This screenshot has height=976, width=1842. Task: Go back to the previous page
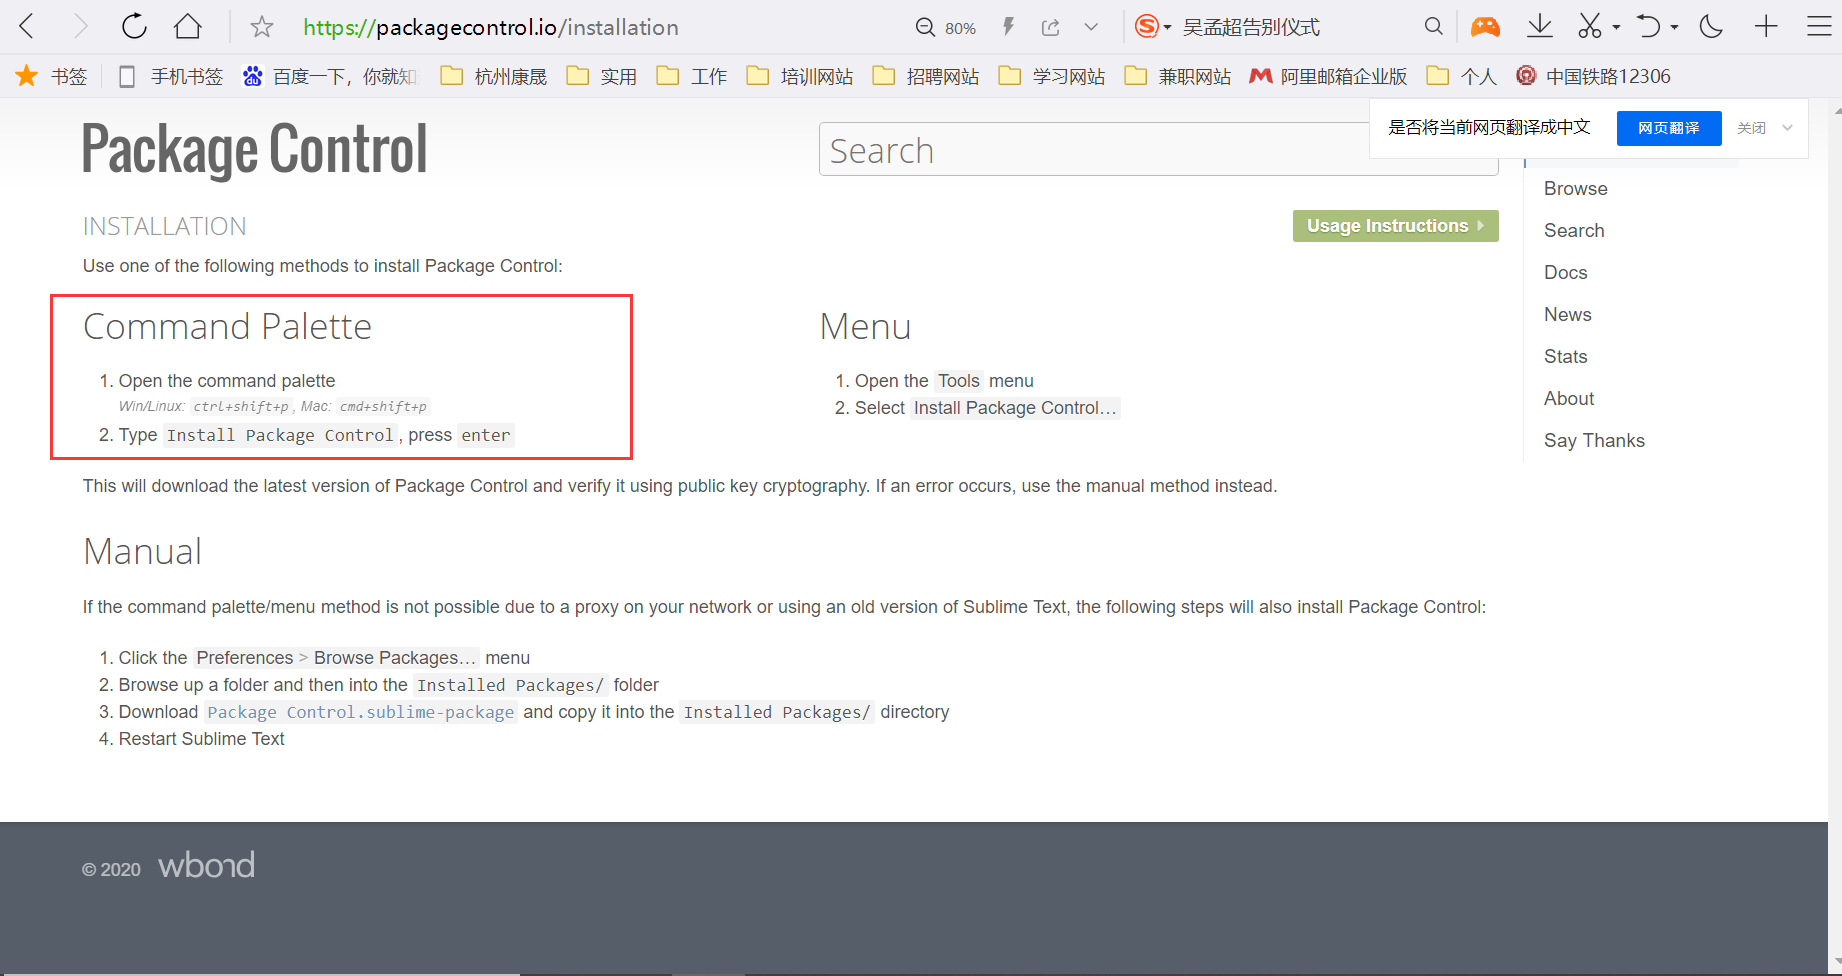(28, 27)
